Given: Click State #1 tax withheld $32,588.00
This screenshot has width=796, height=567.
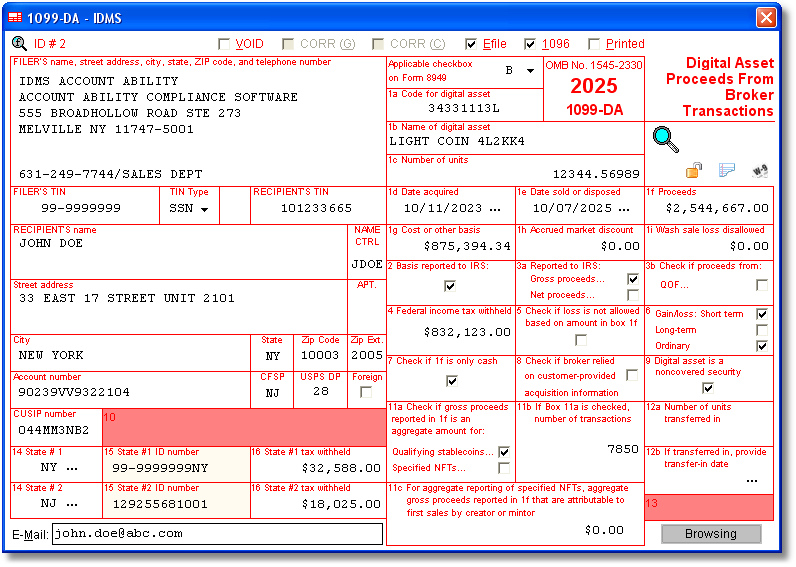Looking at the screenshot, I should pos(318,468).
